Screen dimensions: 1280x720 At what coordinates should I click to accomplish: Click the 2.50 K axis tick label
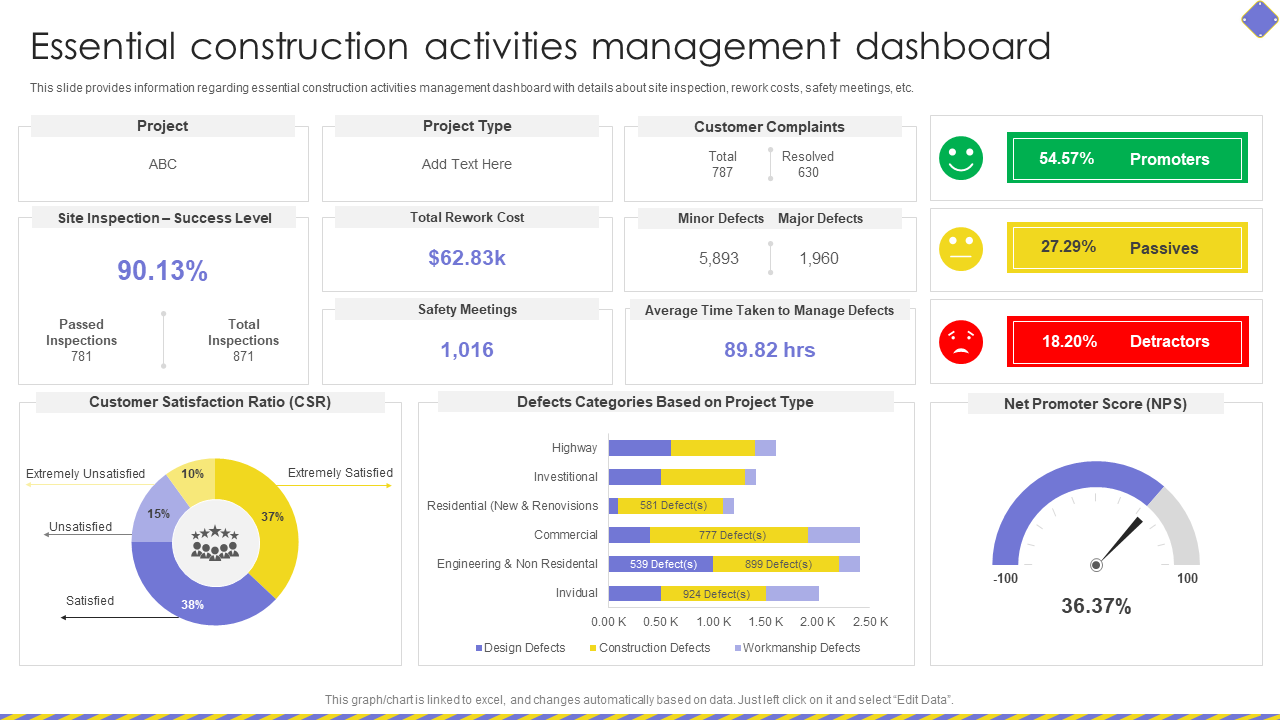point(870,622)
